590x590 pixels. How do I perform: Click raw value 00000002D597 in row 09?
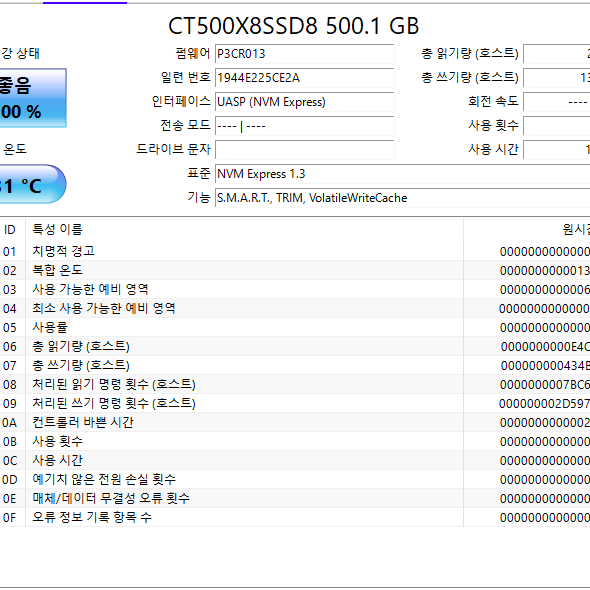(544, 404)
